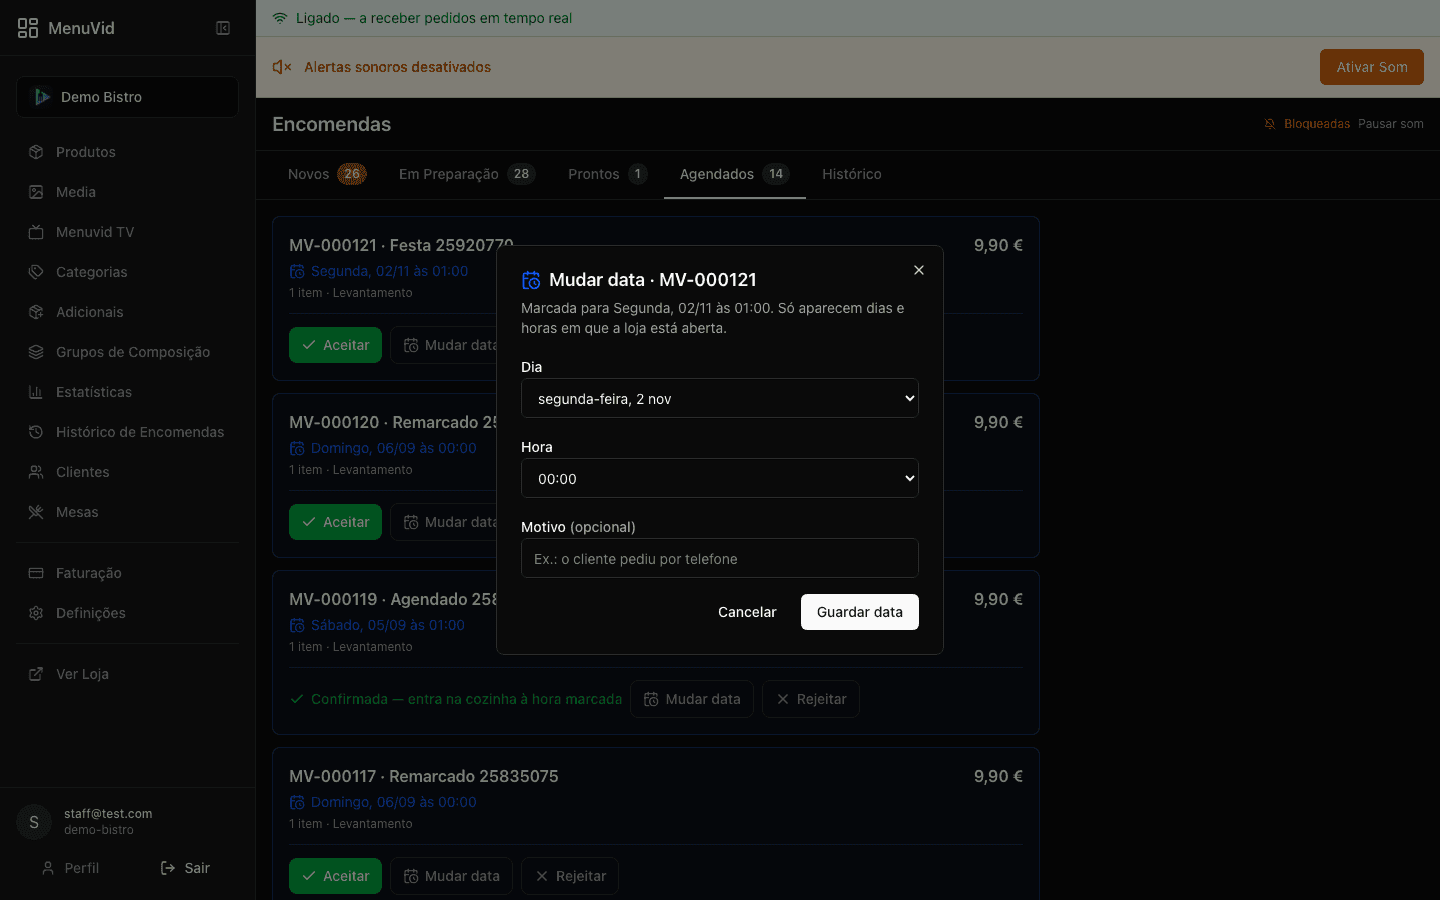
Task: Click the Categorias tag icon
Action: click(x=36, y=272)
